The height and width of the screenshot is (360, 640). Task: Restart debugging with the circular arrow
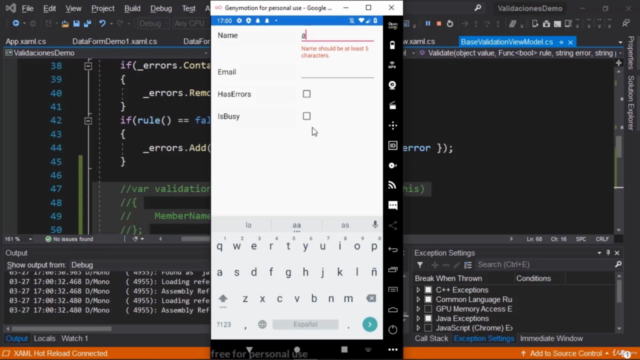[450, 24]
